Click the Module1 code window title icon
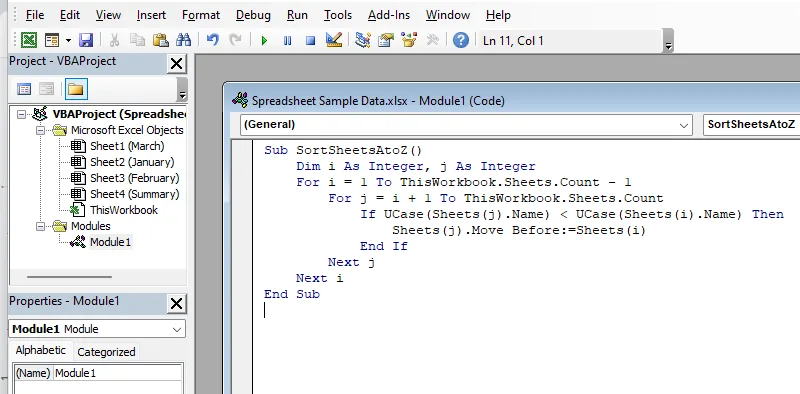The height and width of the screenshot is (394, 800). click(240, 100)
